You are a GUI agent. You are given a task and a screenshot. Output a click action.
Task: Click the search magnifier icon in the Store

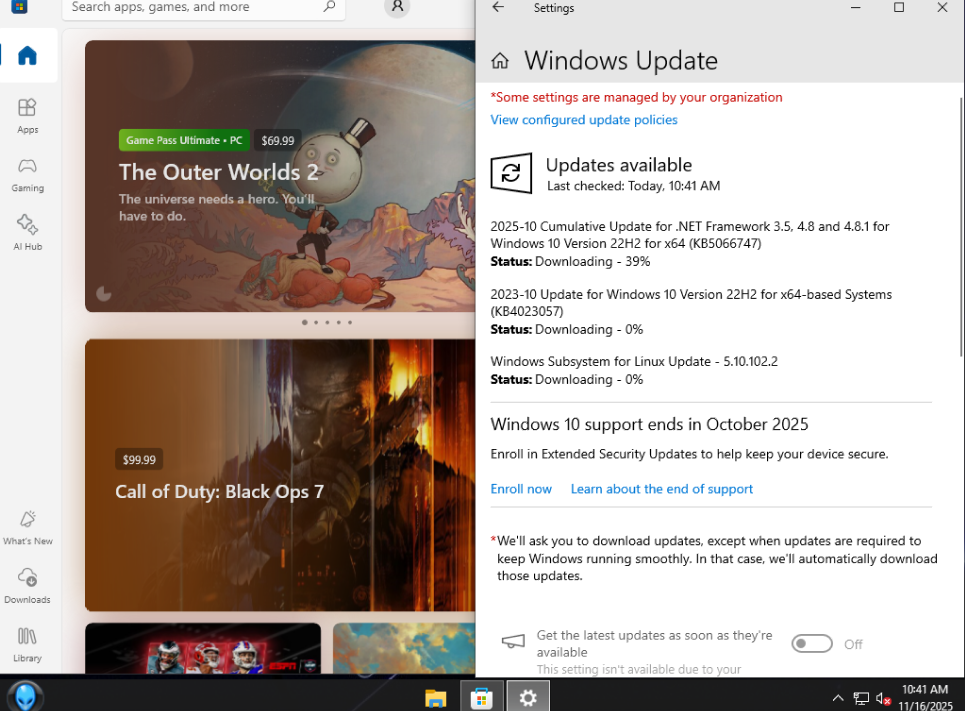coord(329,7)
